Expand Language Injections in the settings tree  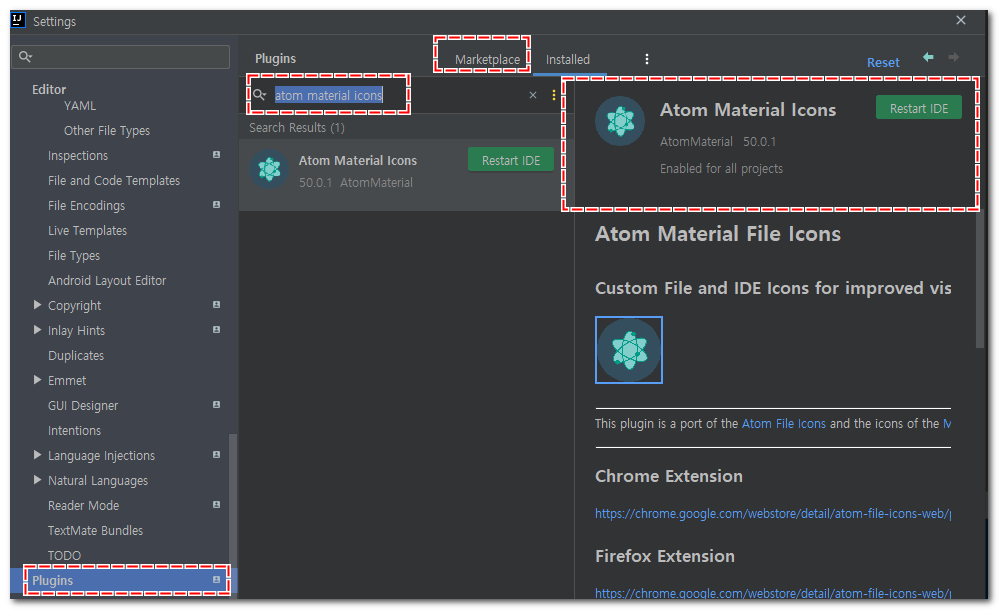38,455
